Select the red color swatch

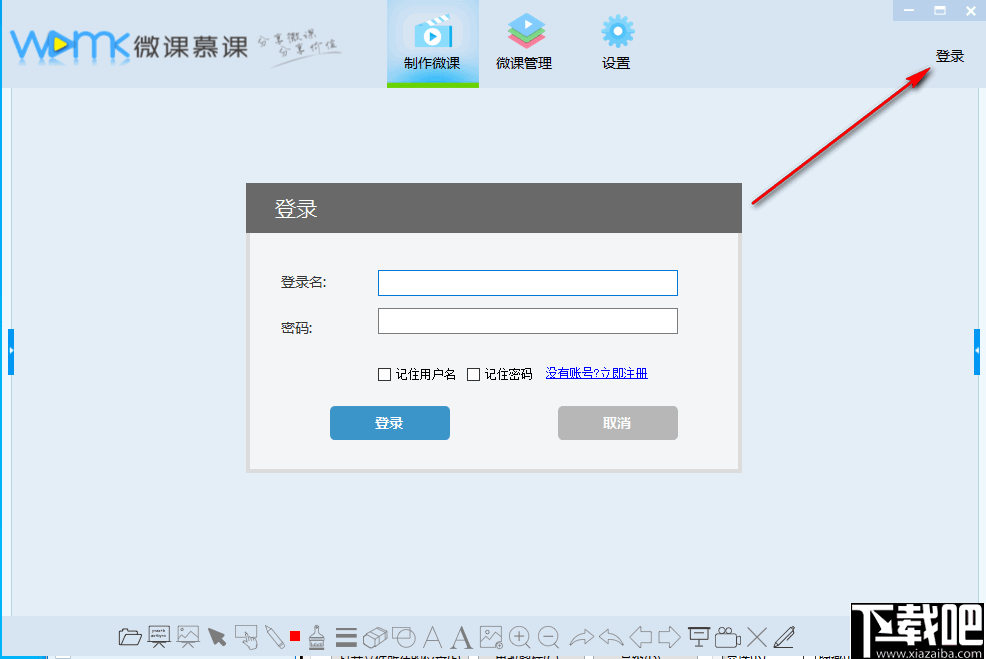[295, 637]
